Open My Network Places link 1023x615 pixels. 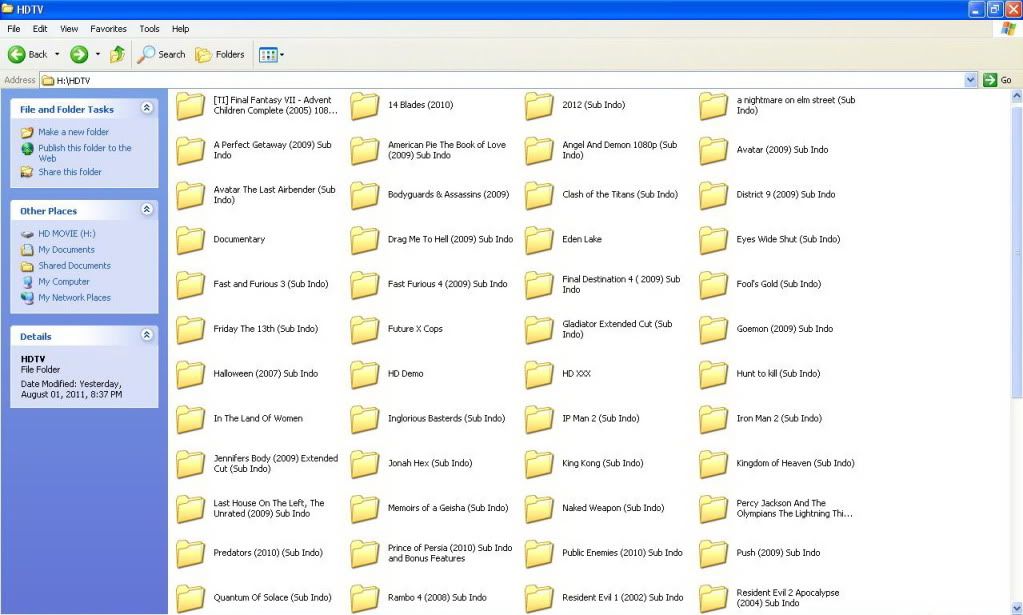(74, 298)
